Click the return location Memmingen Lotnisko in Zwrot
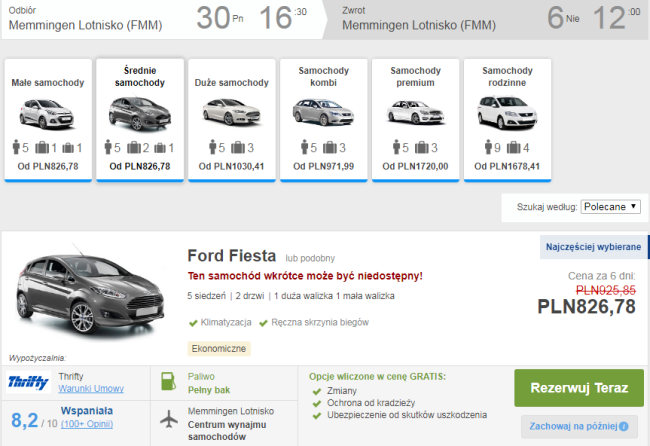 pos(419,25)
